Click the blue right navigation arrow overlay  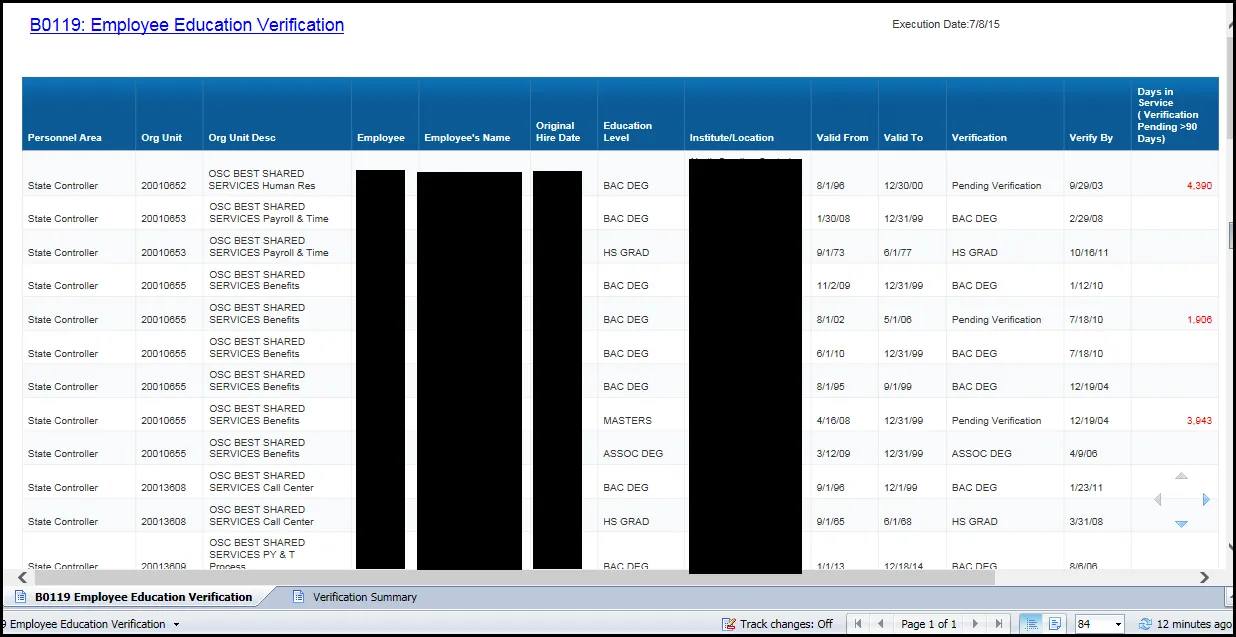(1206, 499)
